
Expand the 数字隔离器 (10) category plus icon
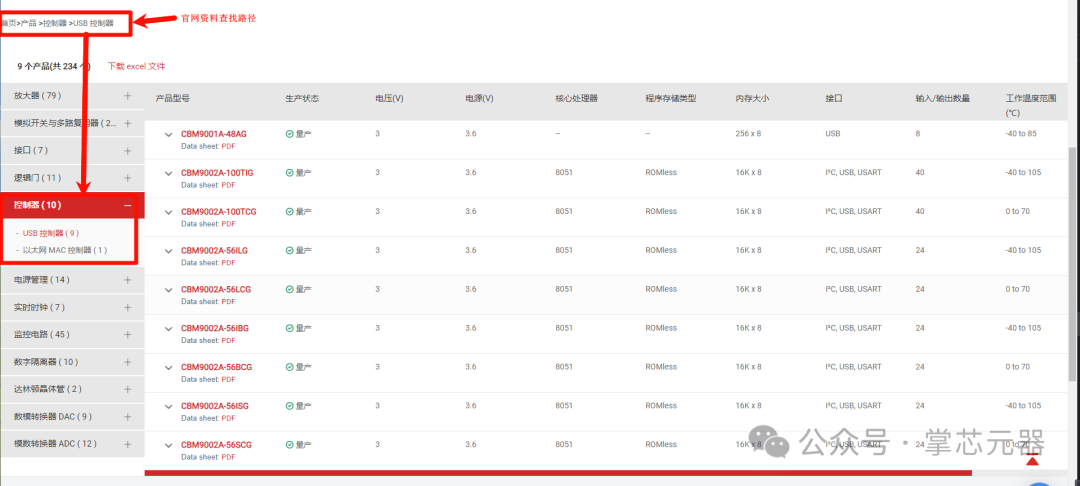click(127, 362)
